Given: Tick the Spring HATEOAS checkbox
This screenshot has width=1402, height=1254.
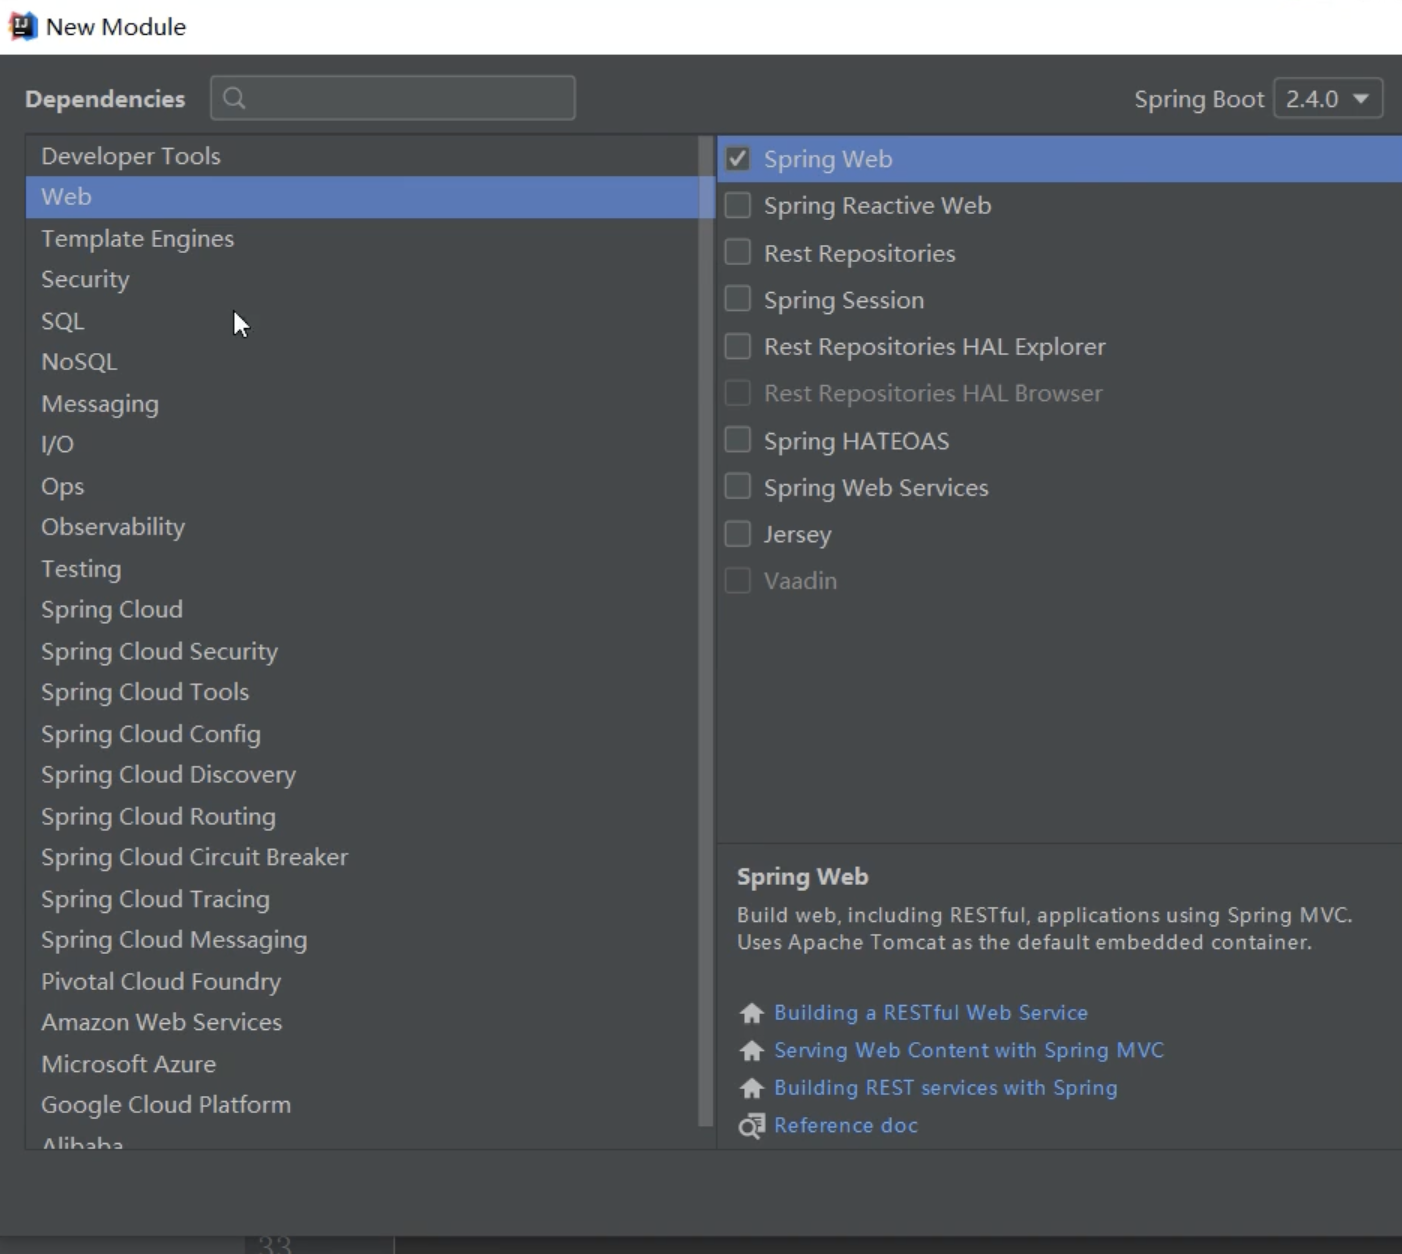Looking at the screenshot, I should click(x=738, y=440).
